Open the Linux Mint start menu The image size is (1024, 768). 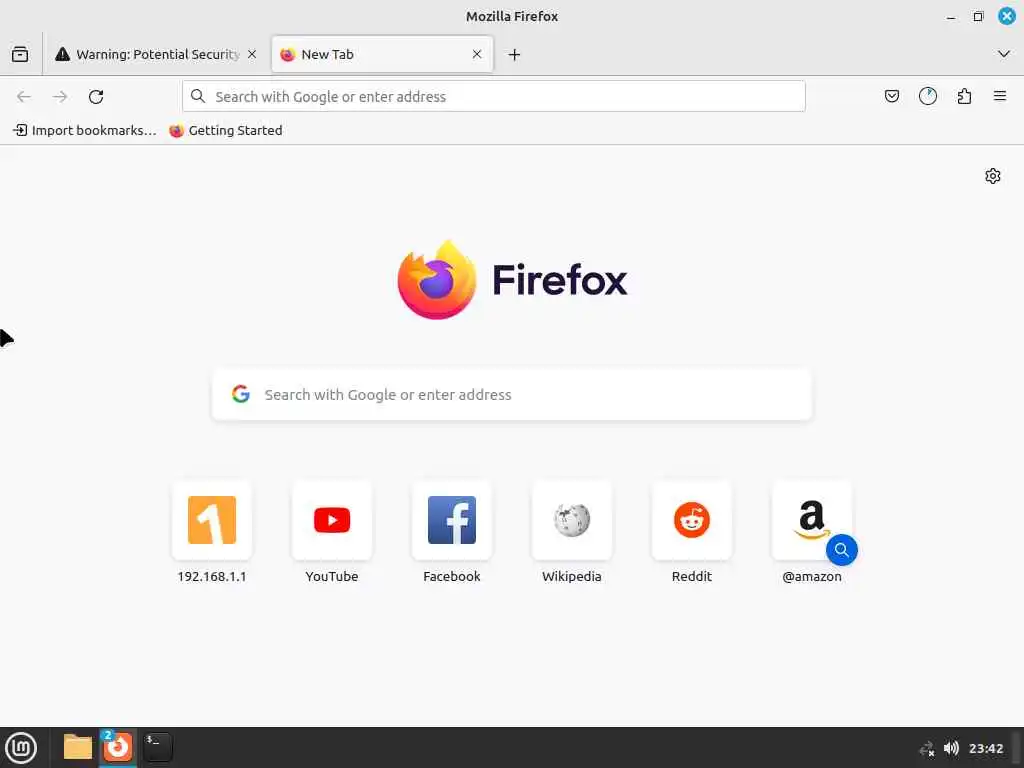coord(22,748)
